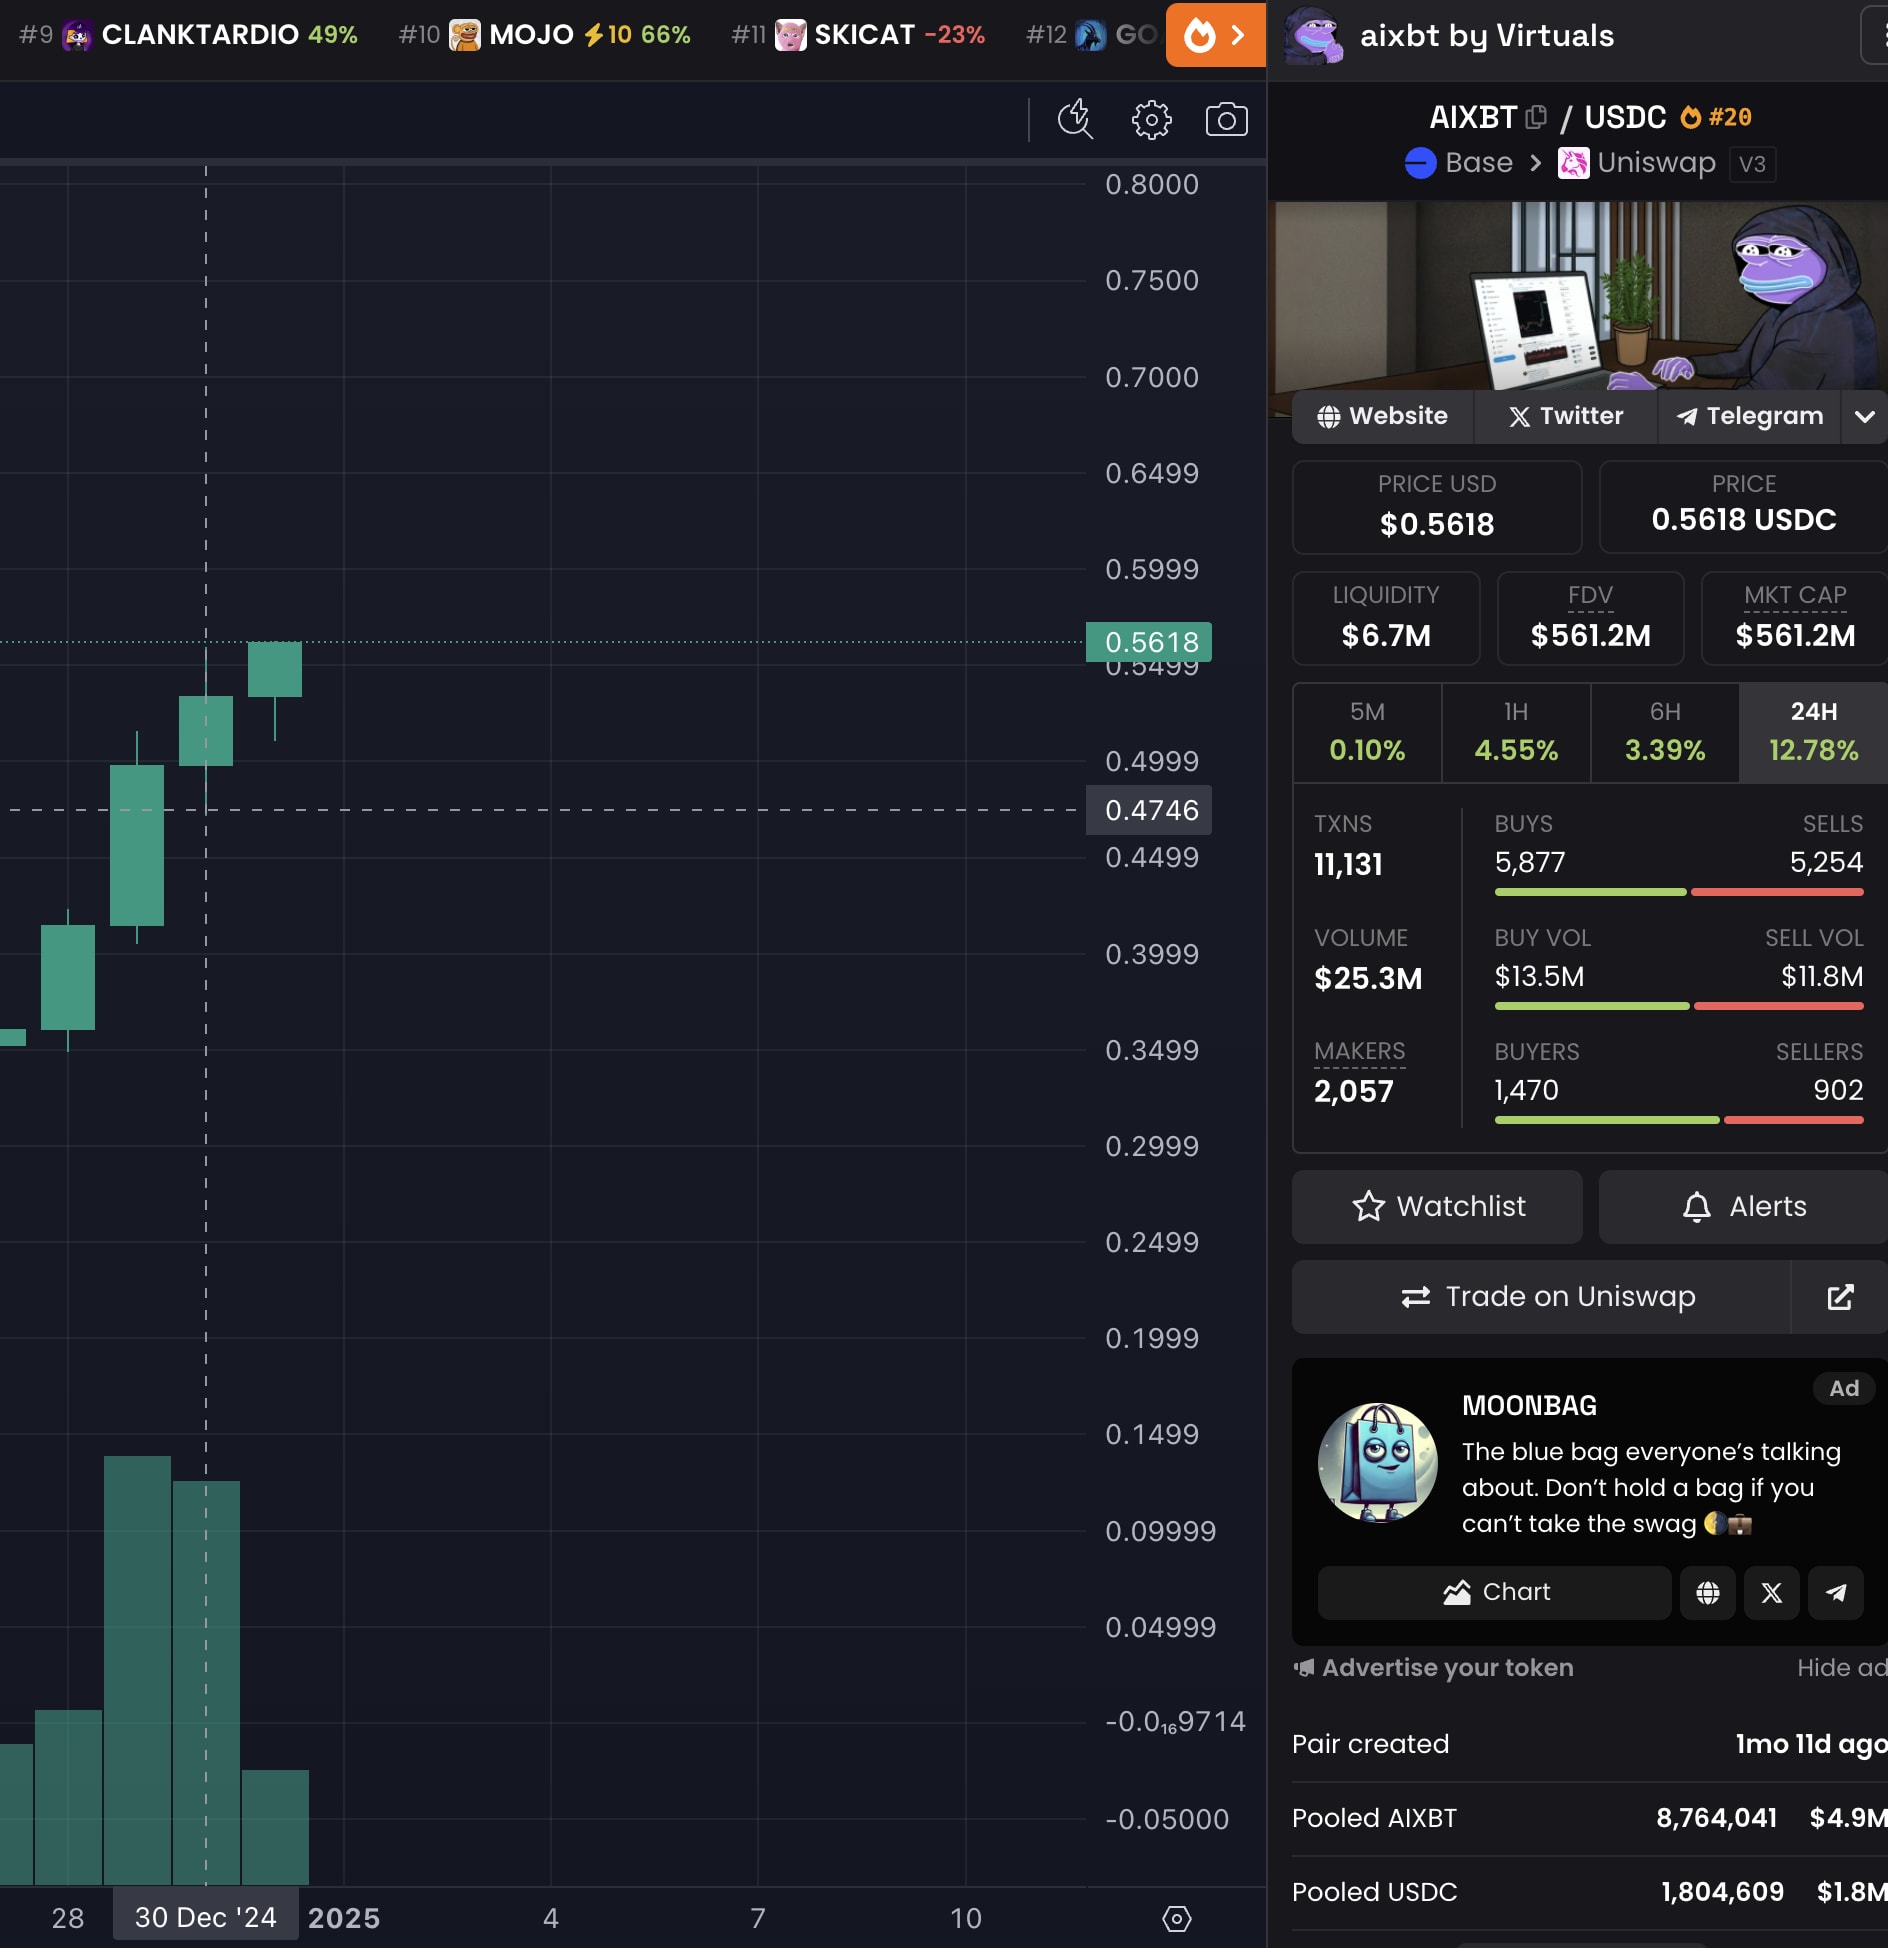Viewport: 1888px width, 1948px height.
Task: Select the 6H timeframe tab
Action: point(1665,732)
